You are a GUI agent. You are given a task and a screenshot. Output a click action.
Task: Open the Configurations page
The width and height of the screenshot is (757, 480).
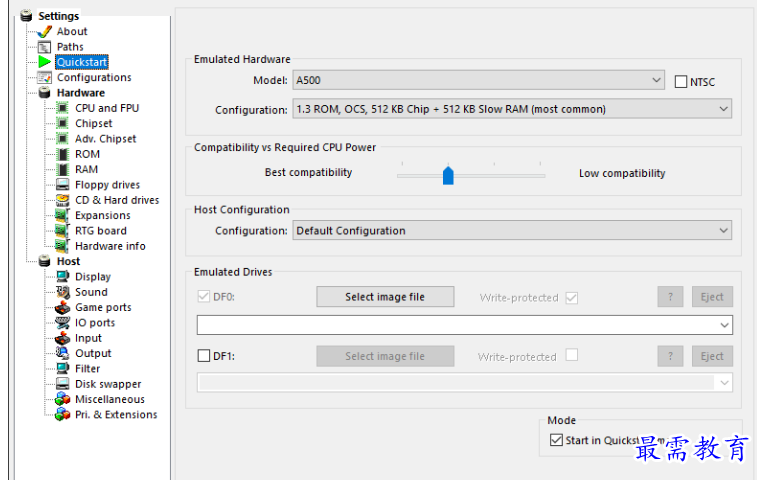click(x=94, y=77)
